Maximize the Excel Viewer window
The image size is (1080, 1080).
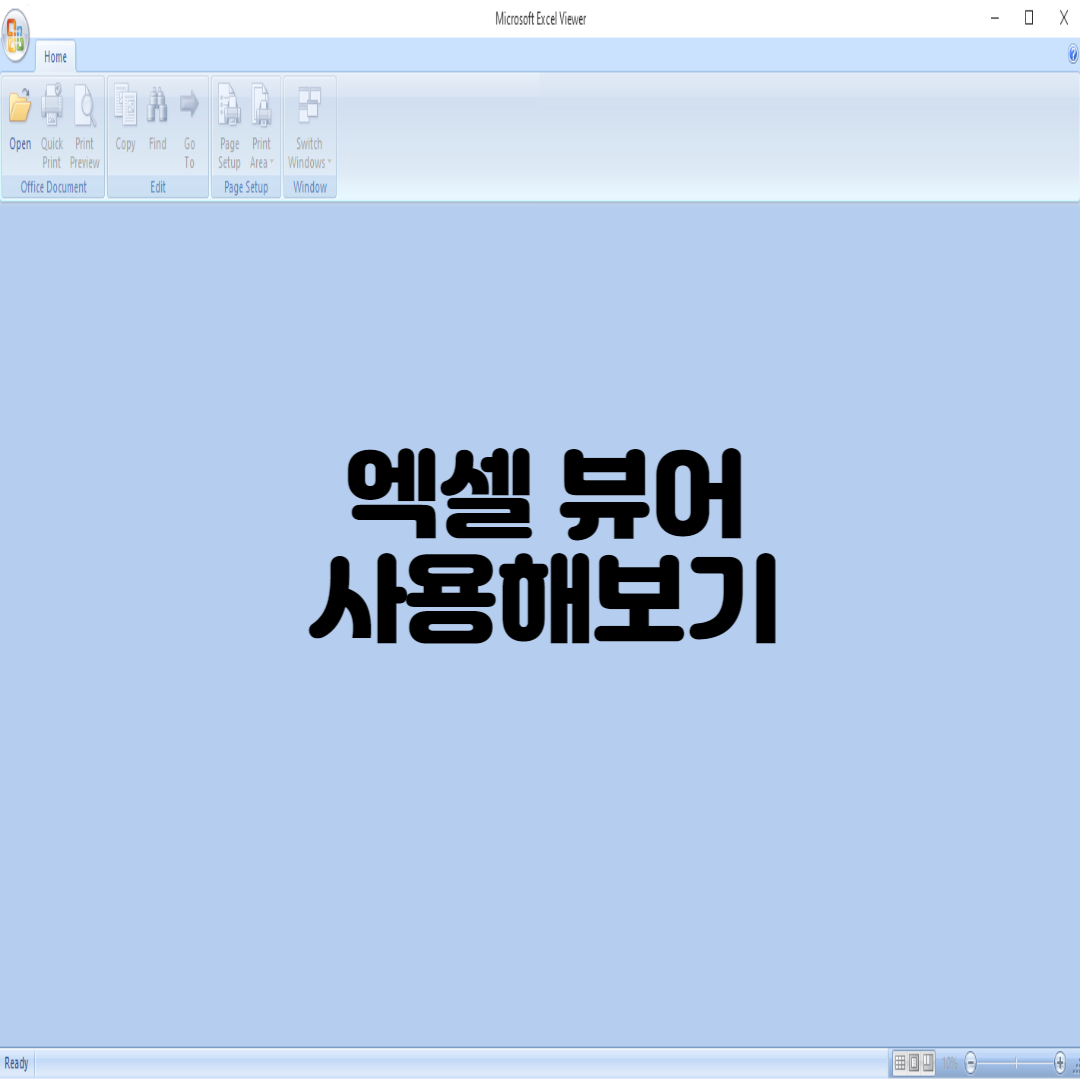[1029, 19]
